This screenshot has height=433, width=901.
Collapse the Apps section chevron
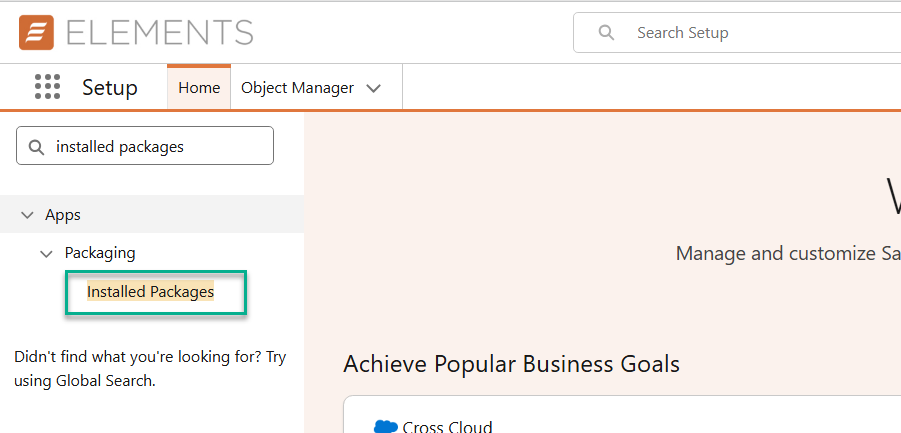point(26,215)
